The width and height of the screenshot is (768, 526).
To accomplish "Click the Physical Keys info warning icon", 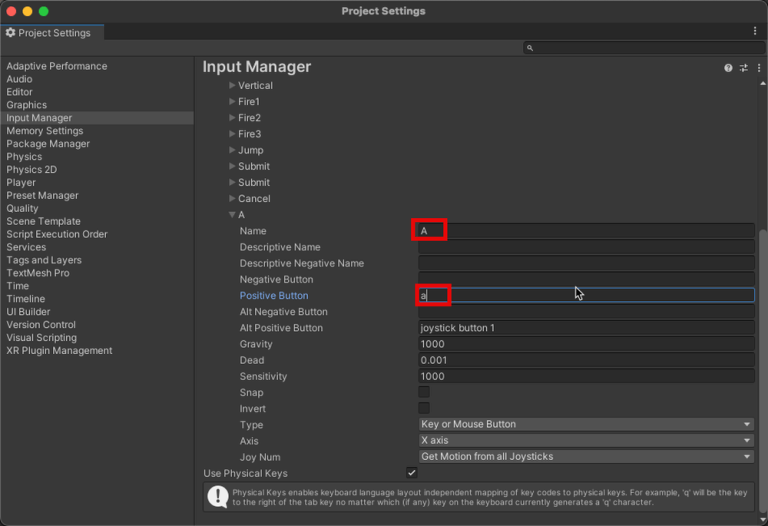I will click(217, 497).
